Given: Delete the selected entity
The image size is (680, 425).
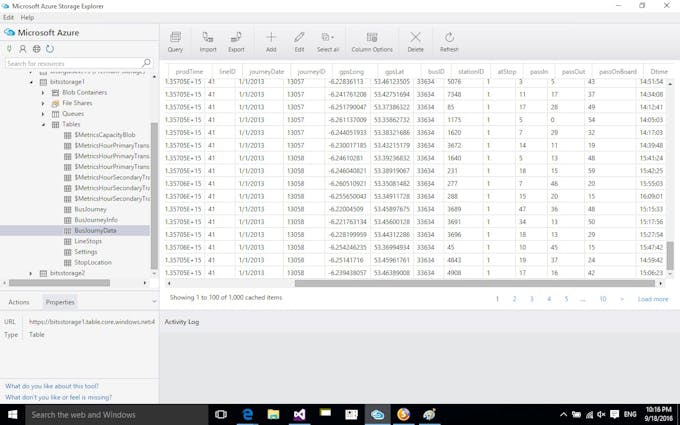Looking at the screenshot, I should click(415, 42).
